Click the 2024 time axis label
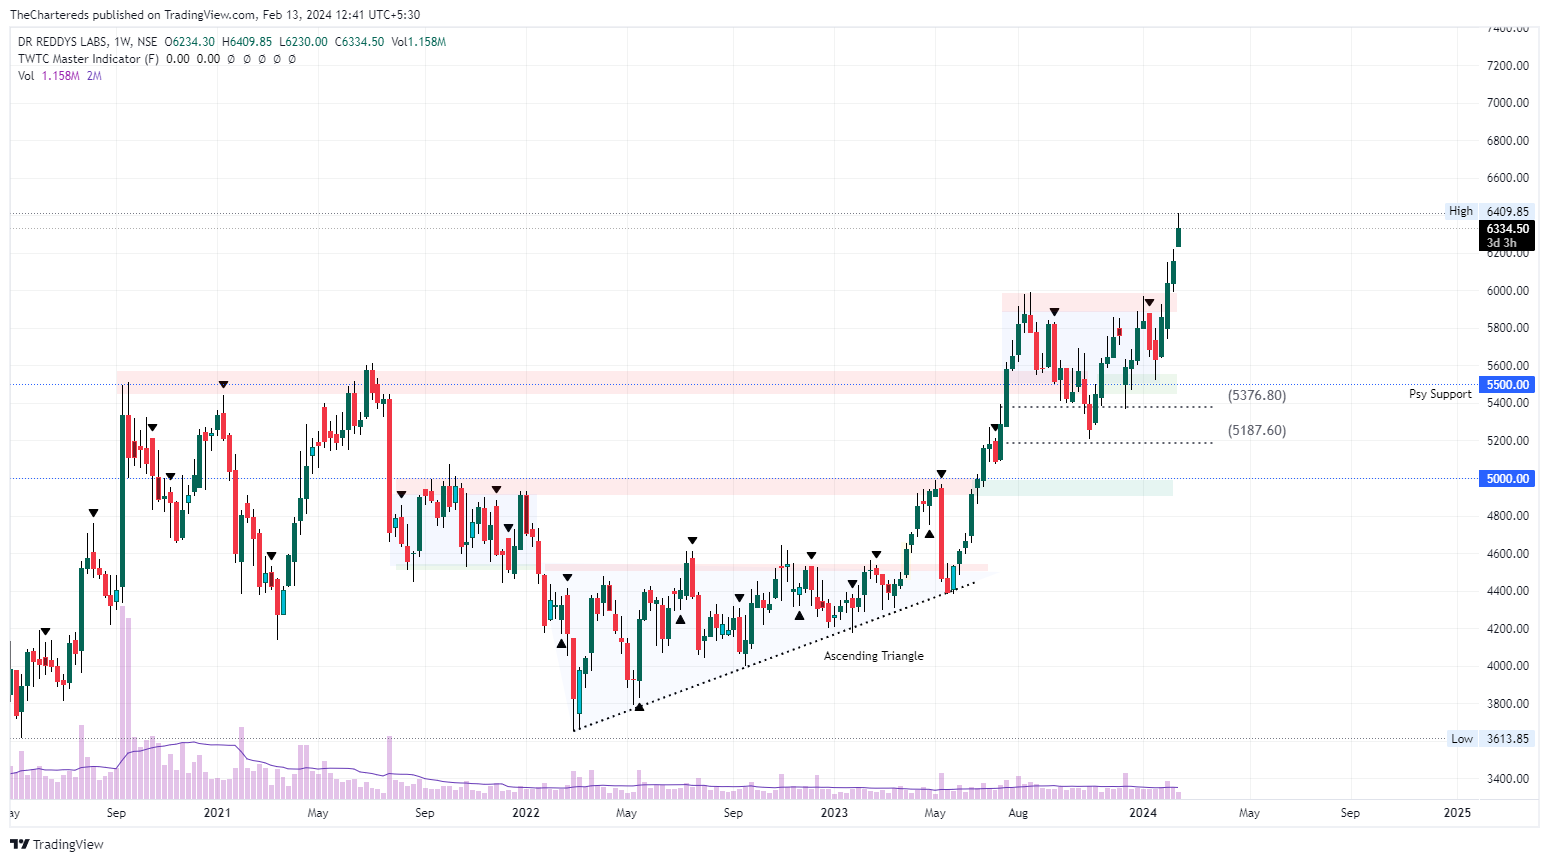 click(1143, 813)
